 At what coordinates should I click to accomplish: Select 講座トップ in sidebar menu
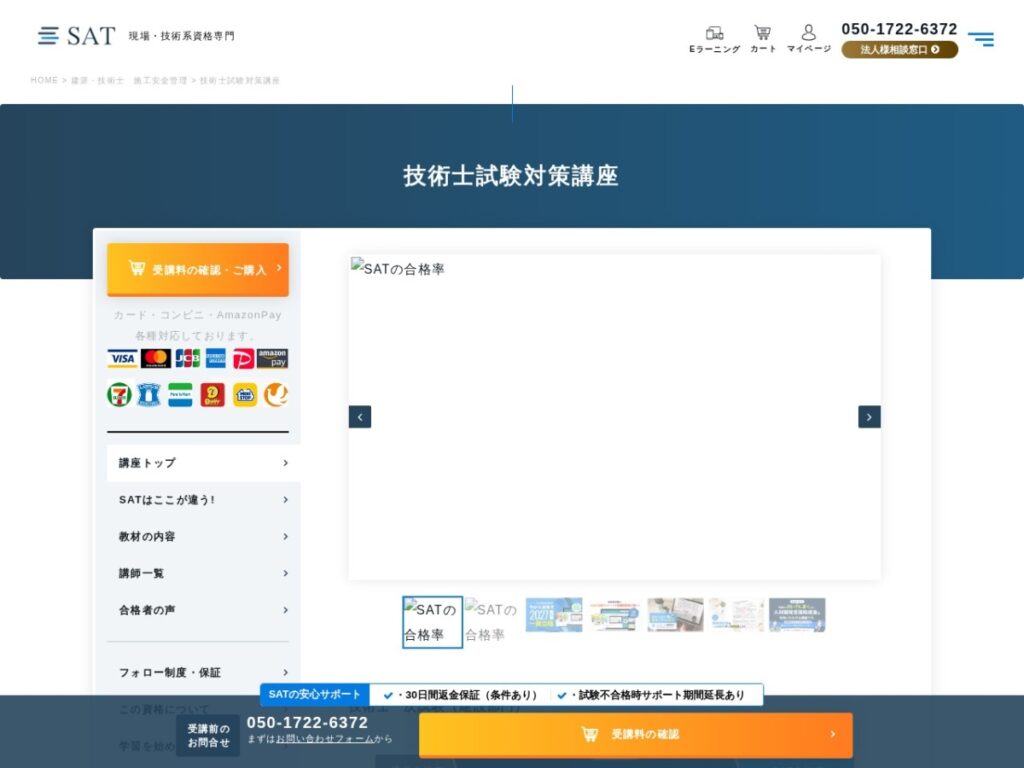click(x=204, y=463)
